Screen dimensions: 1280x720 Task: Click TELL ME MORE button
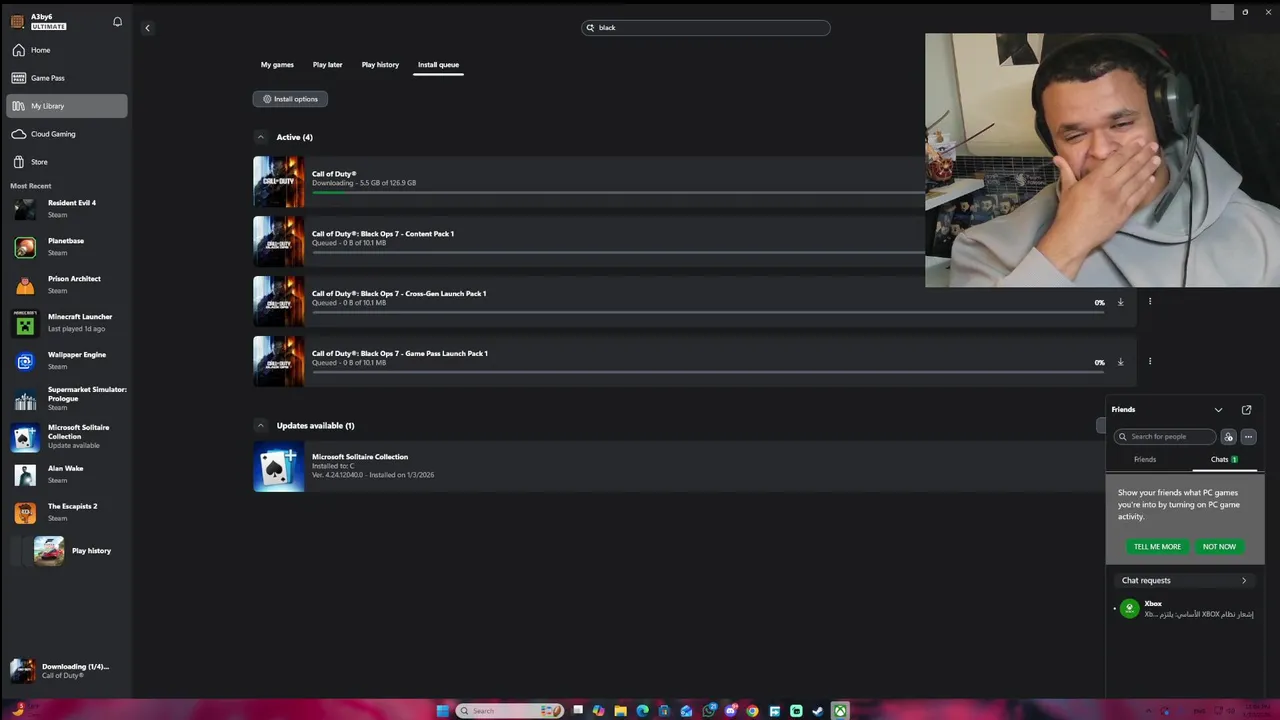click(1157, 547)
